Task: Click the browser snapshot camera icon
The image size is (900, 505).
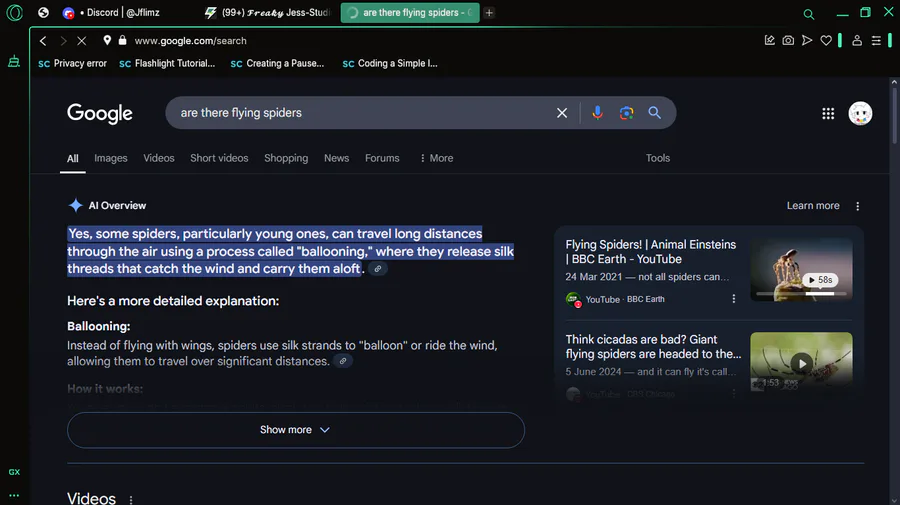Action: [x=788, y=41]
